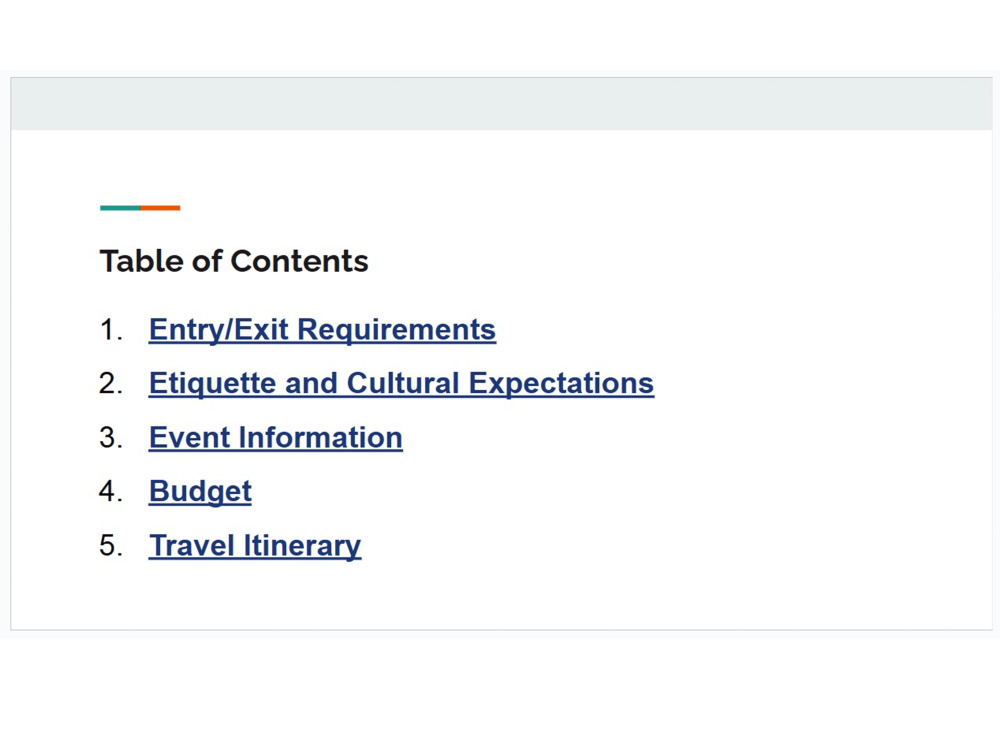Viewport: 1000px width, 750px height.
Task: Click the word Cultural in second link
Action: tap(403, 383)
